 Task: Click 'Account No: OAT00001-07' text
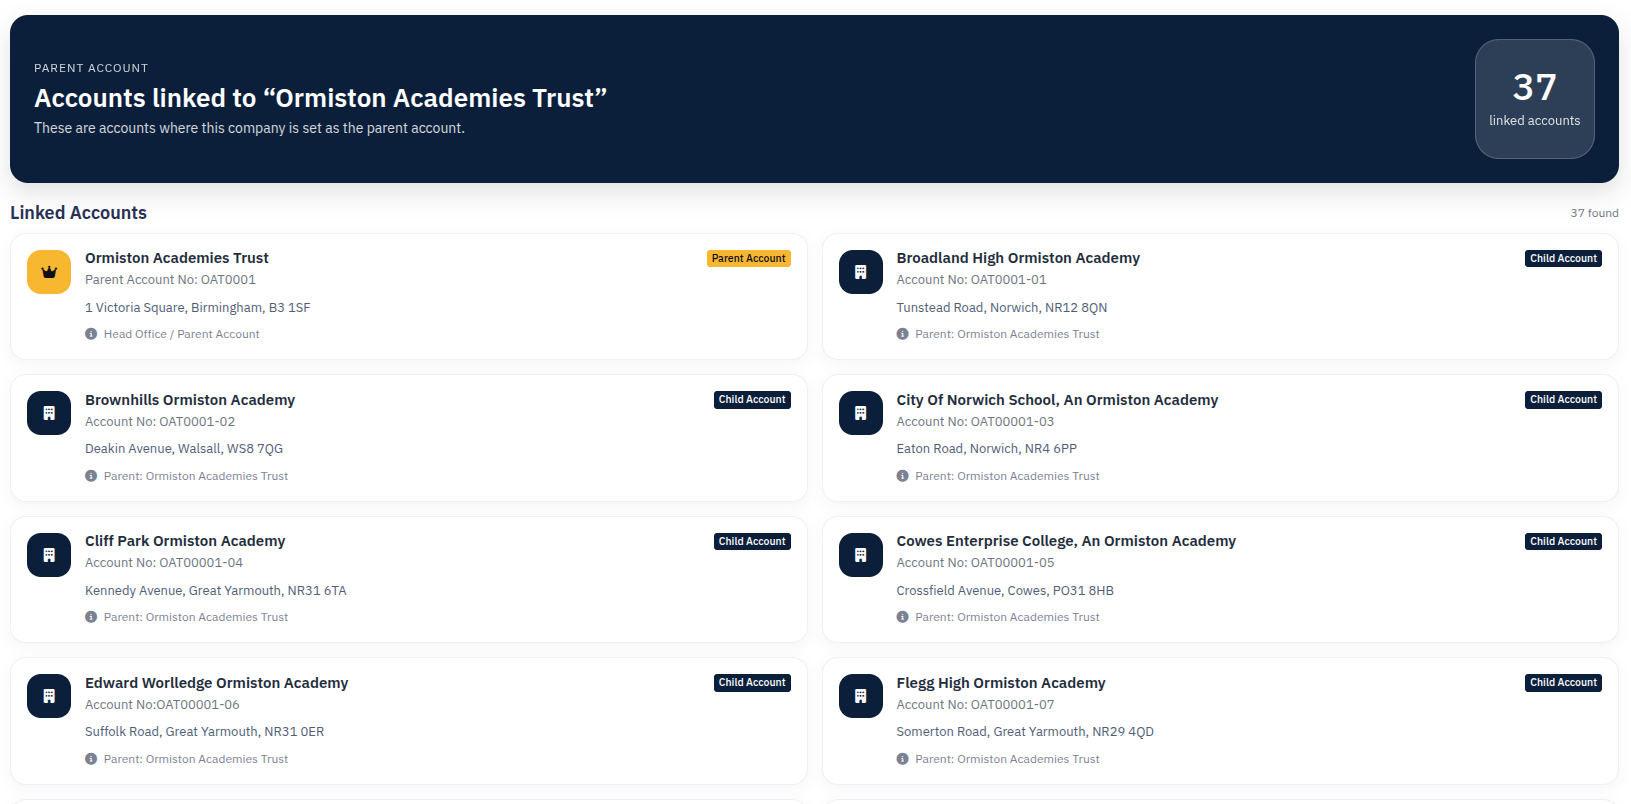tap(975, 705)
